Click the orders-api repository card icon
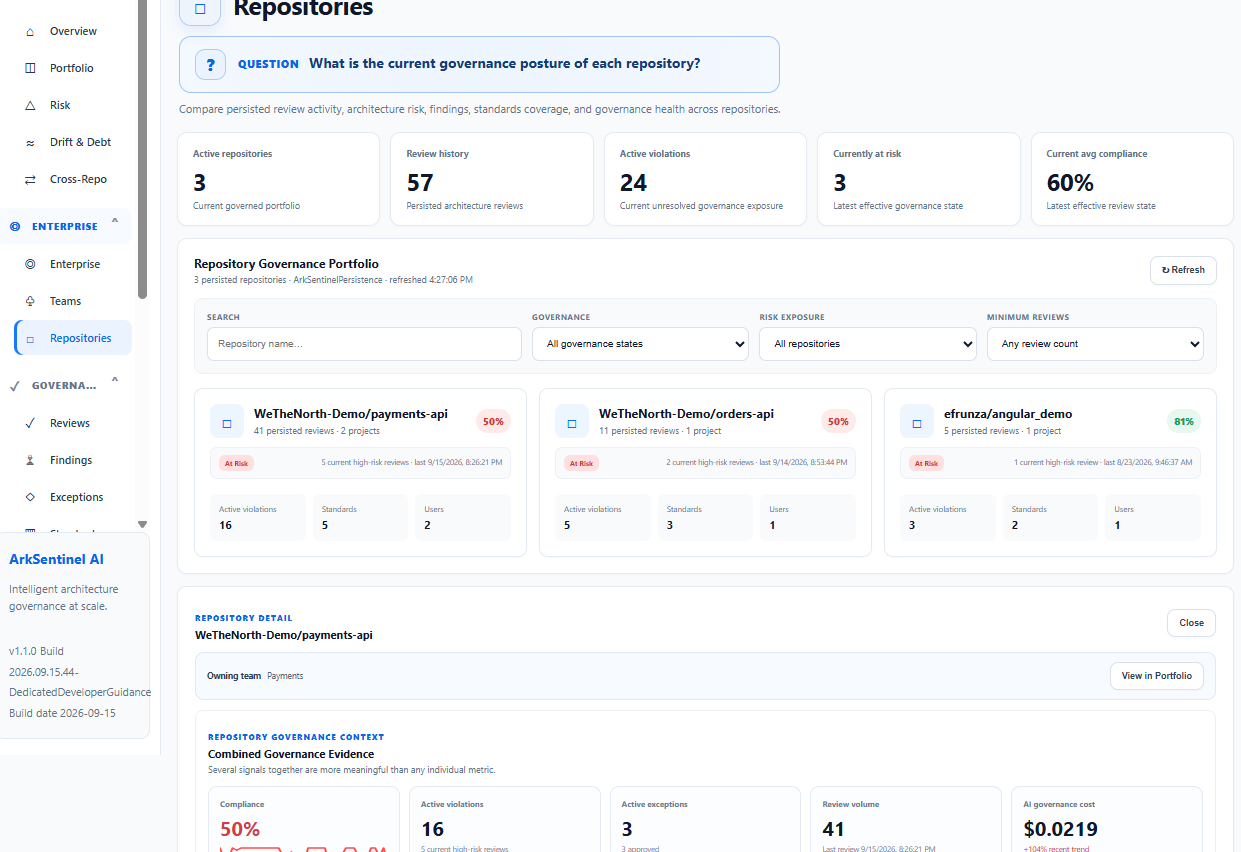The height and width of the screenshot is (852, 1241). click(572, 422)
